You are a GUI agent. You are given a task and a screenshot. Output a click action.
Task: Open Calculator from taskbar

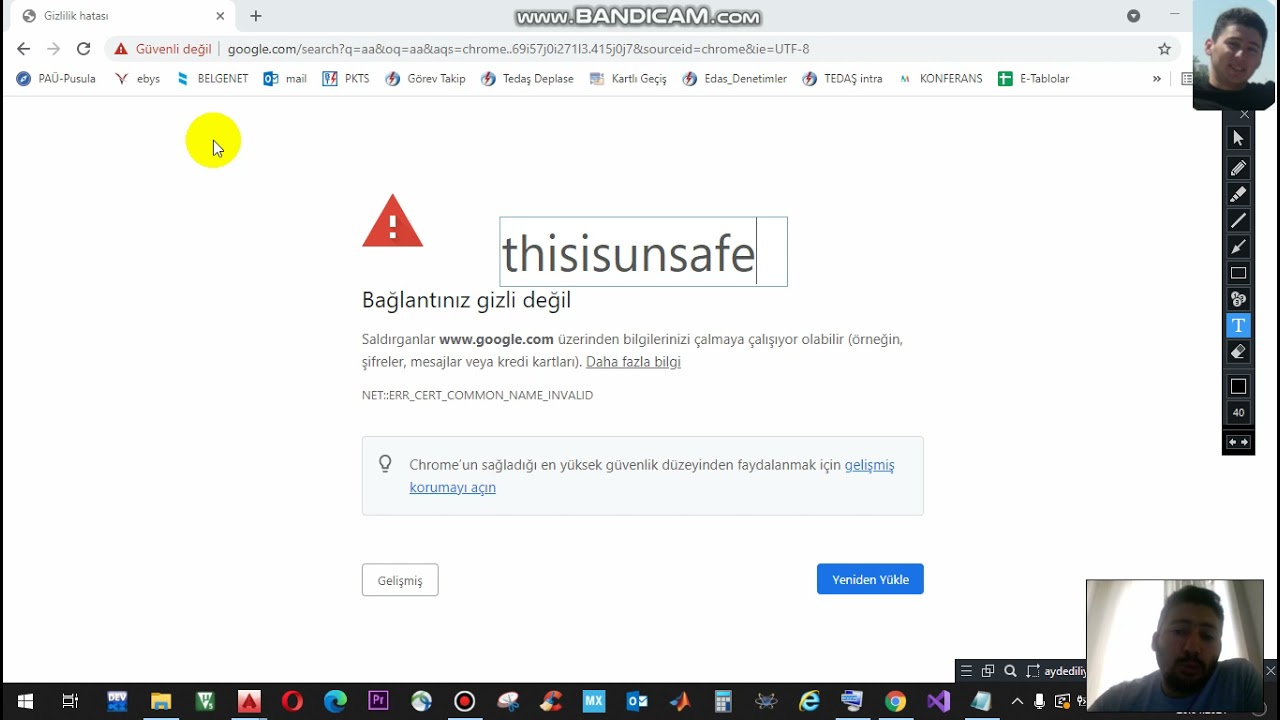coord(723,701)
